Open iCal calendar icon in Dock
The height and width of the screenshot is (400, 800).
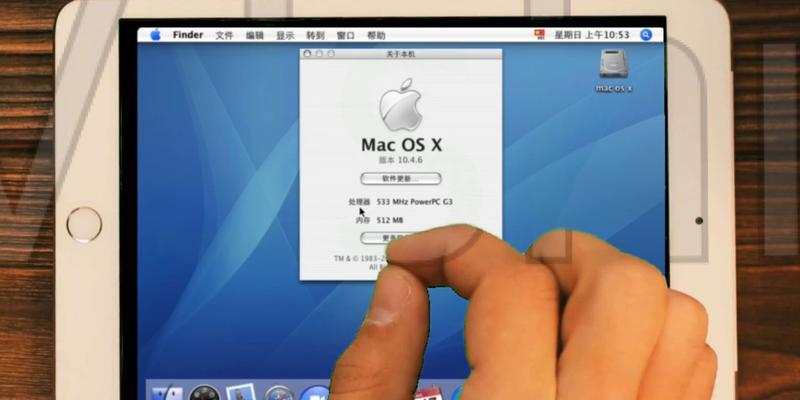point(427,394)
